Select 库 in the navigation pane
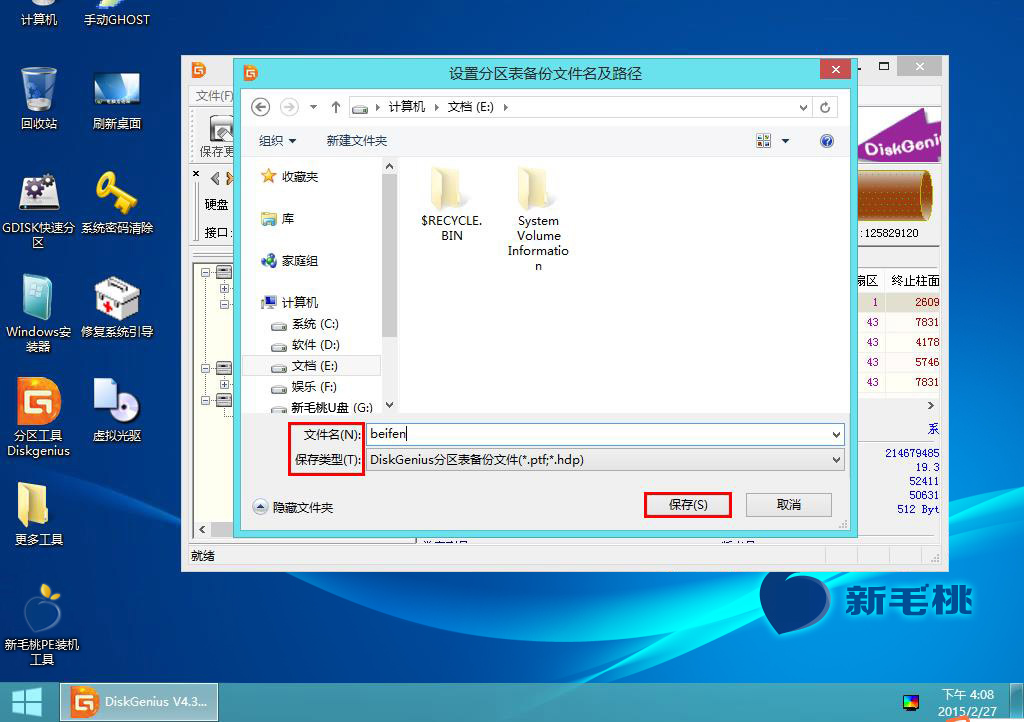This screenshot has width=1024, height=722. (277, 219)
